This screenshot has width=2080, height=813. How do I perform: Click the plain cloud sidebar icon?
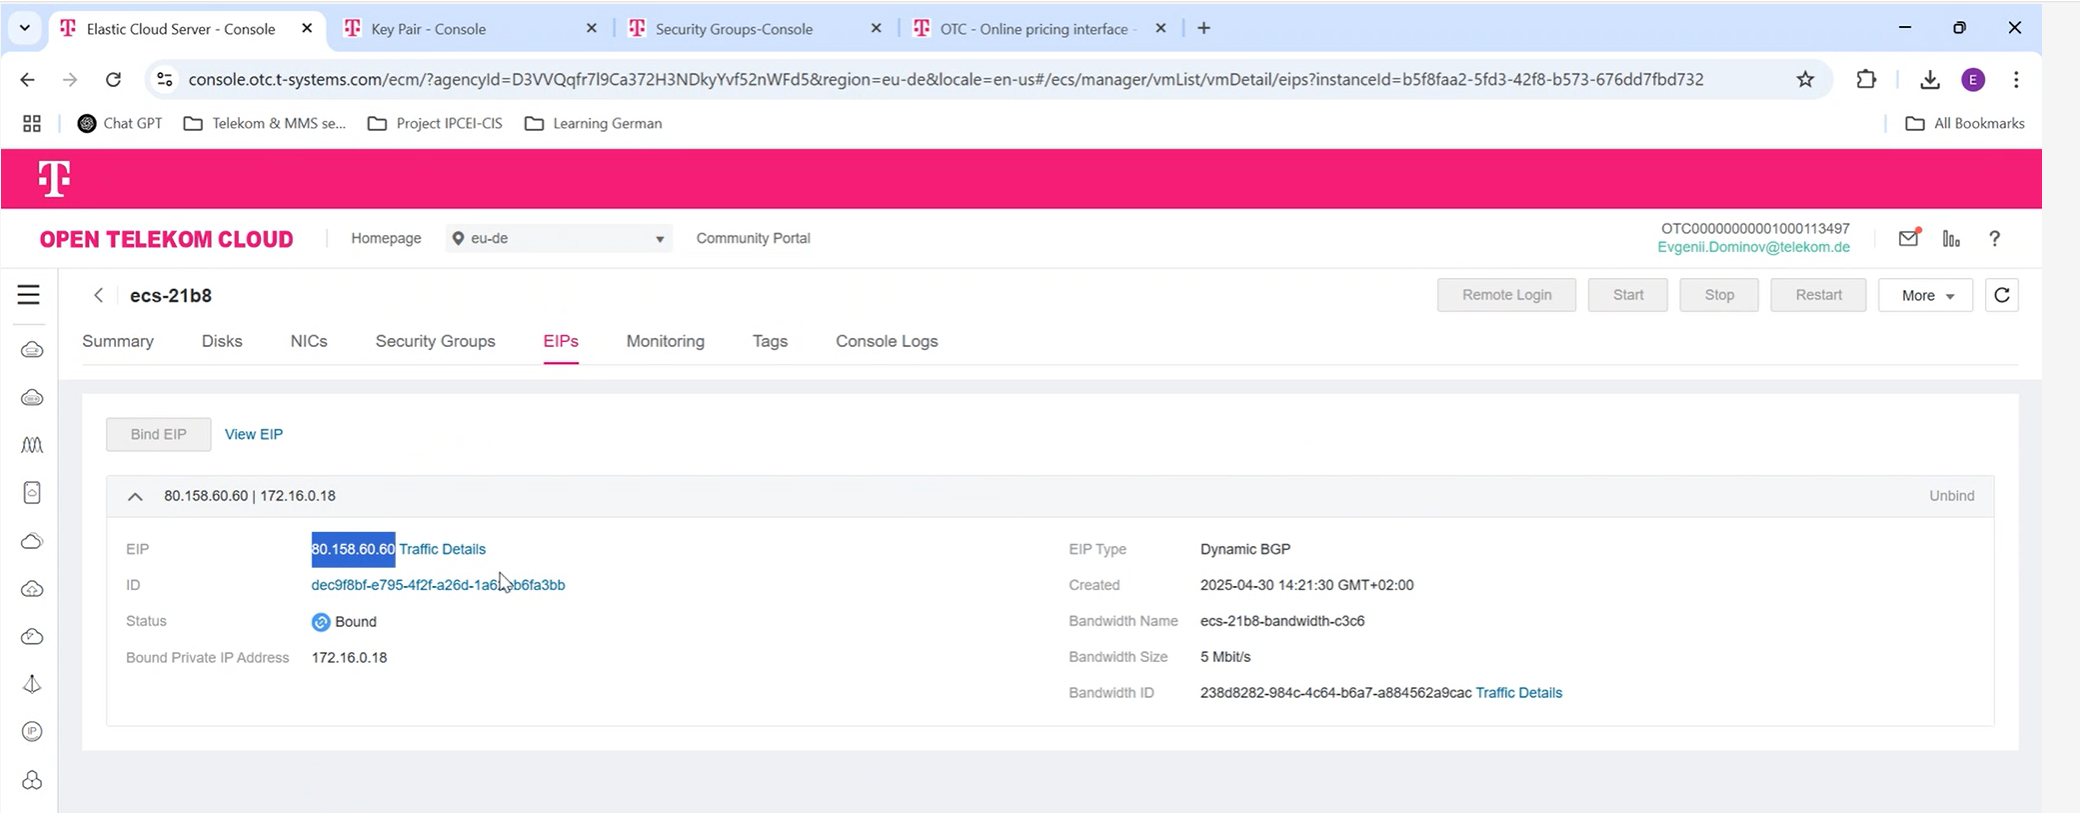click(32, 541)
